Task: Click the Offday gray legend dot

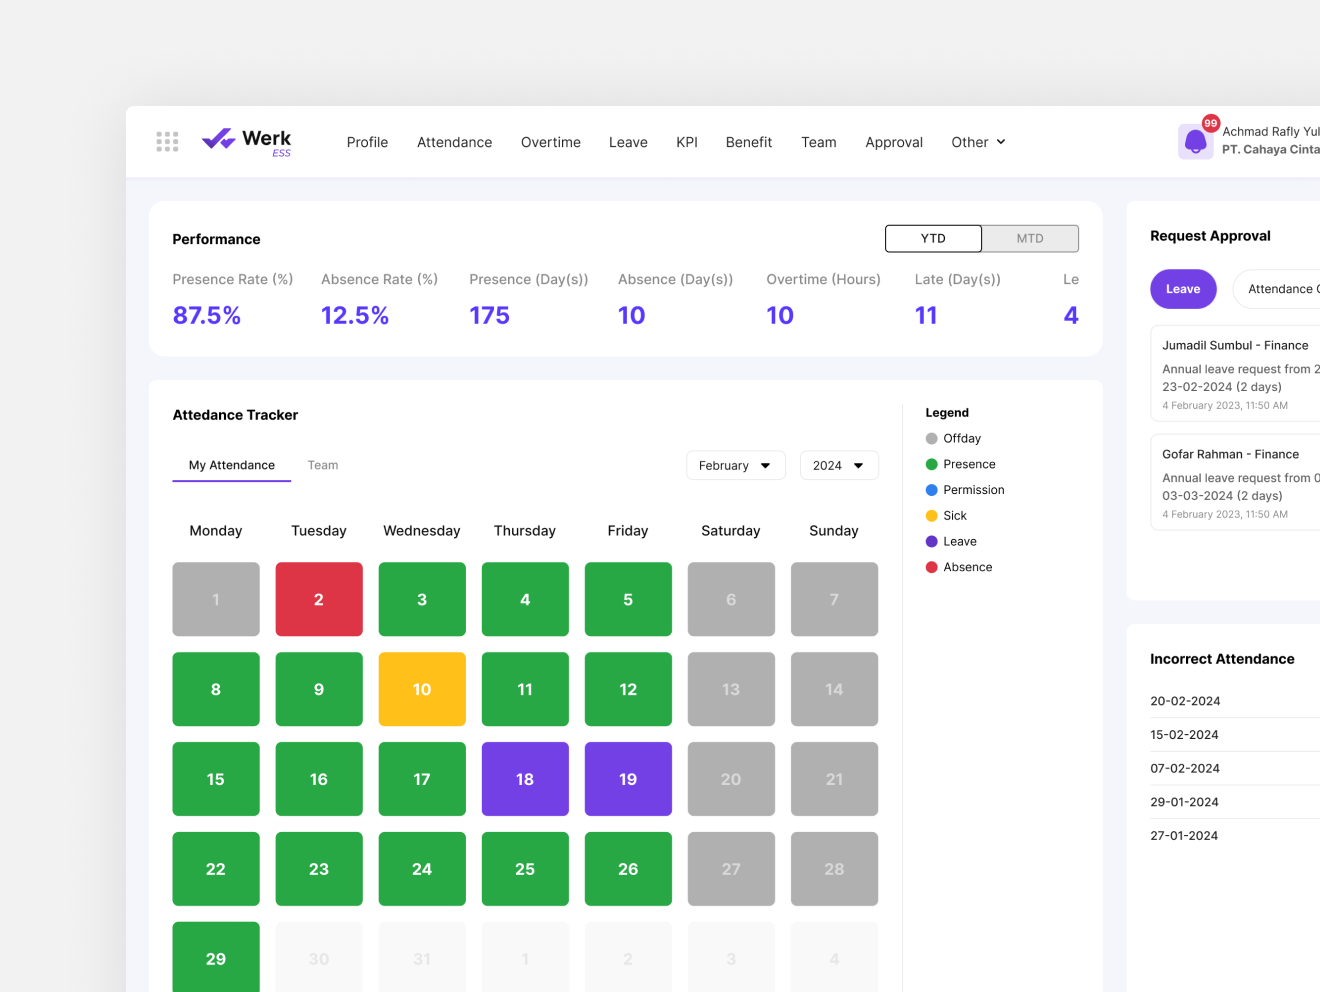Action: pos(932,438)
